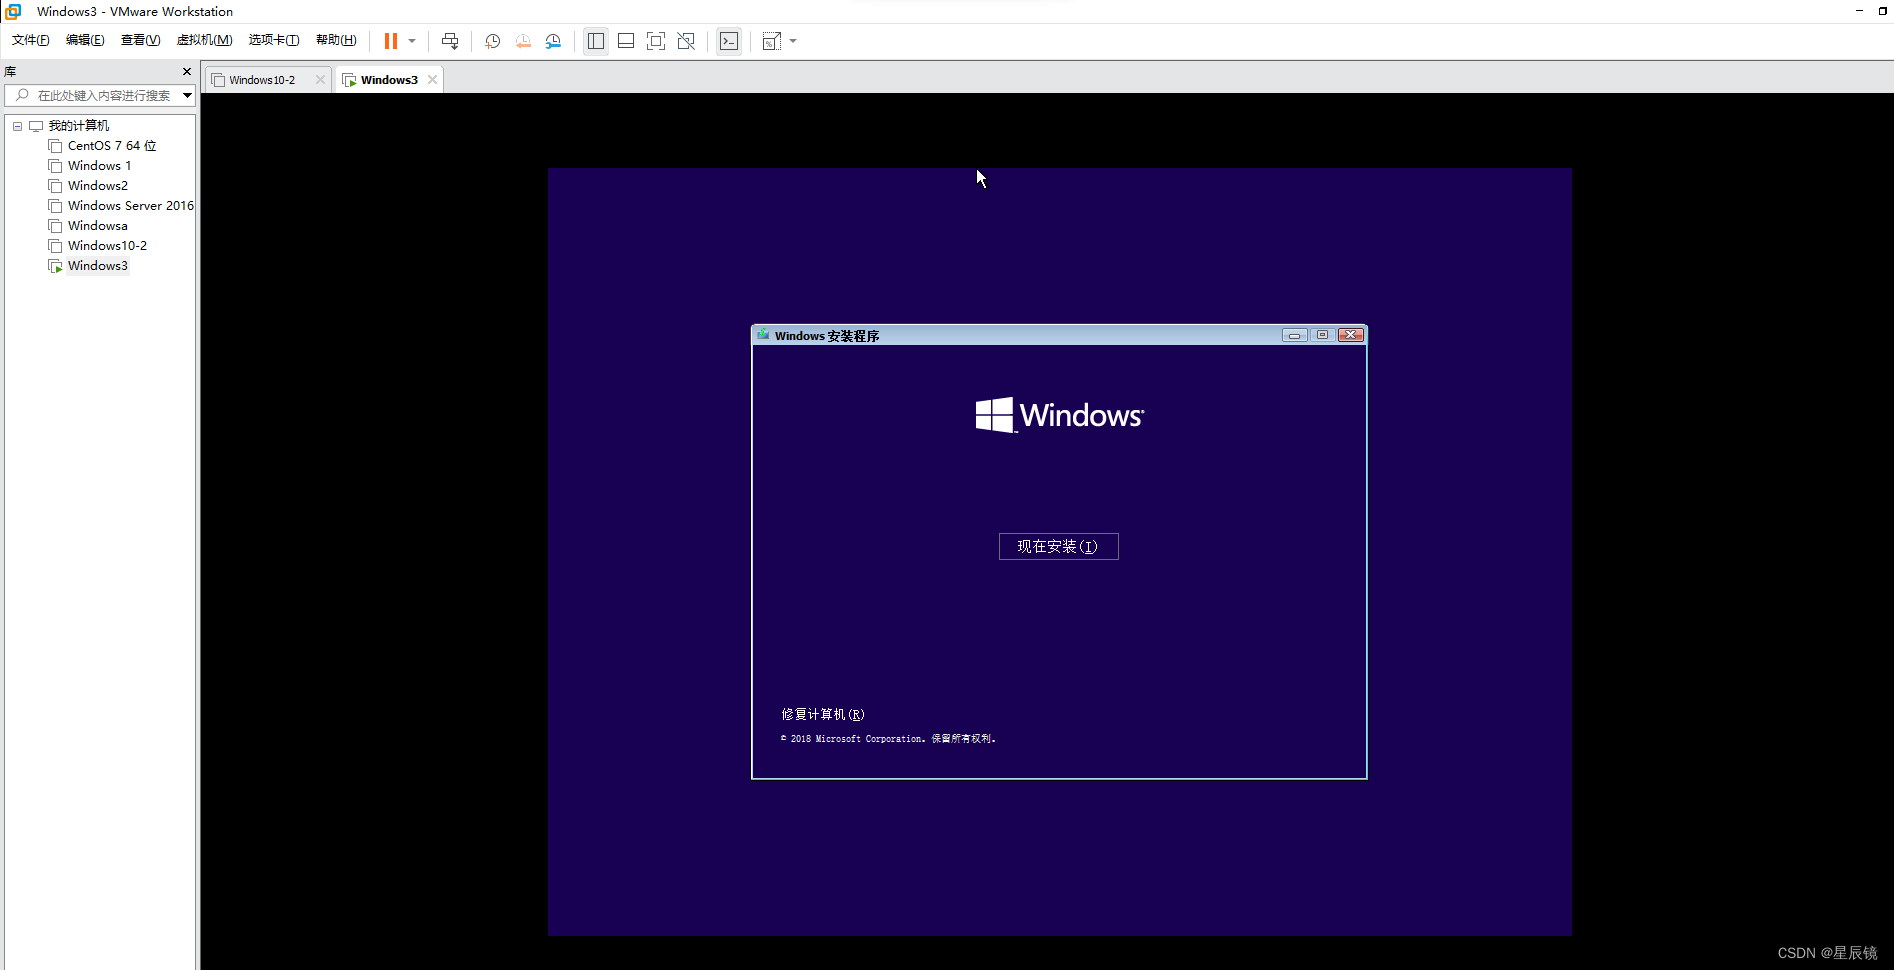This screenshot has height=970, width=1894.
Task: Open the snapshot manager
Action: [x=553, y=41]
